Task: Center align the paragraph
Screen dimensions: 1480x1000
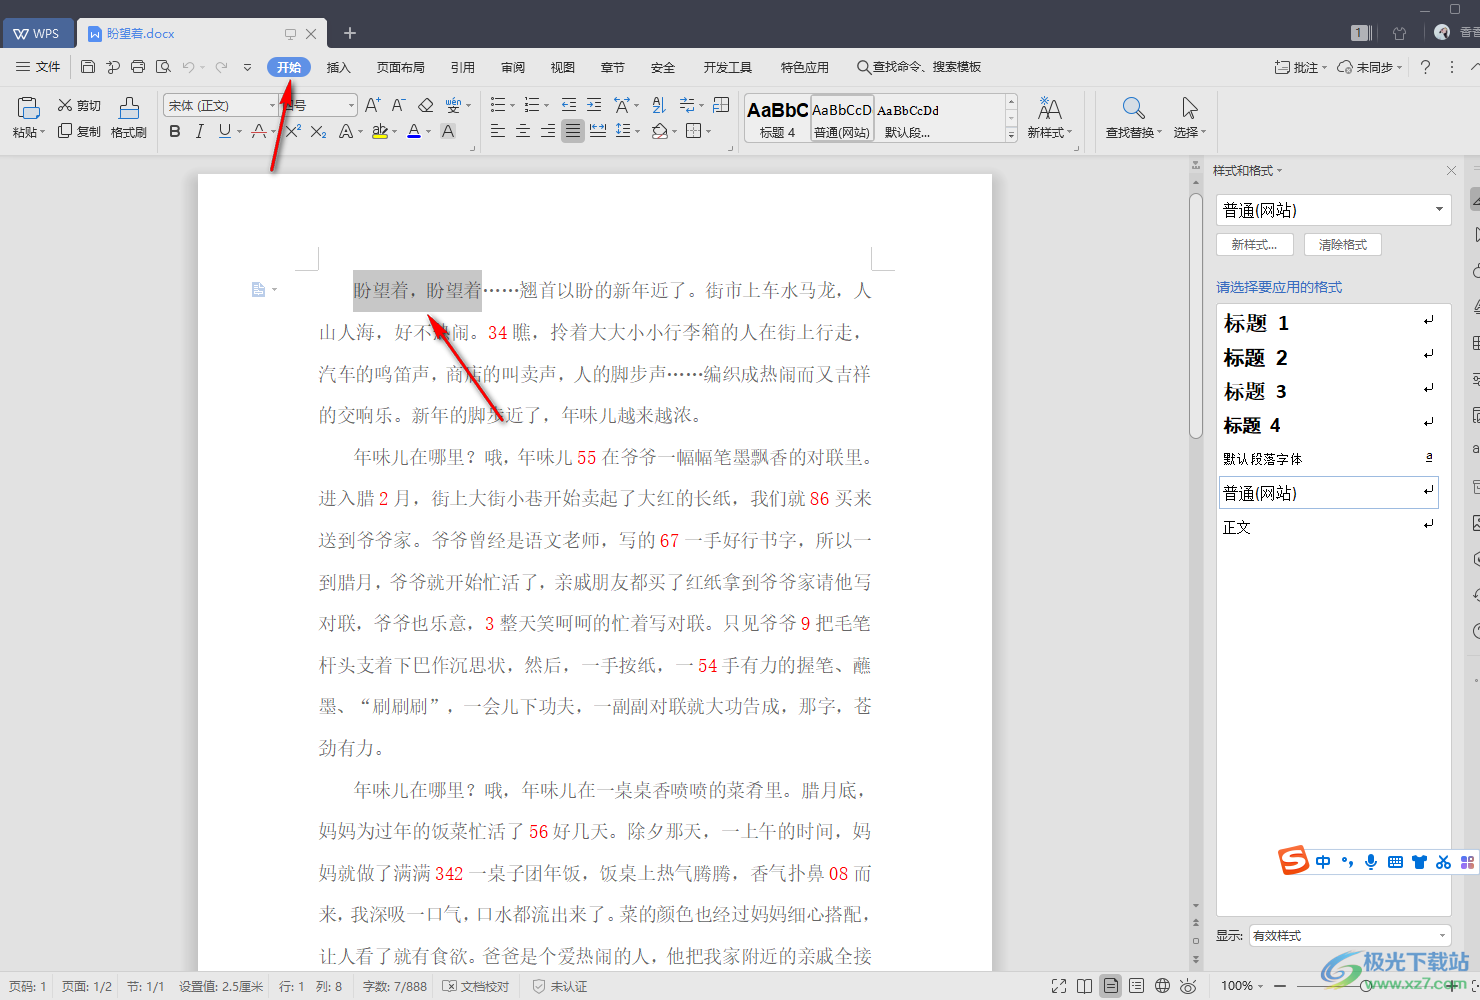Action: 523,131
